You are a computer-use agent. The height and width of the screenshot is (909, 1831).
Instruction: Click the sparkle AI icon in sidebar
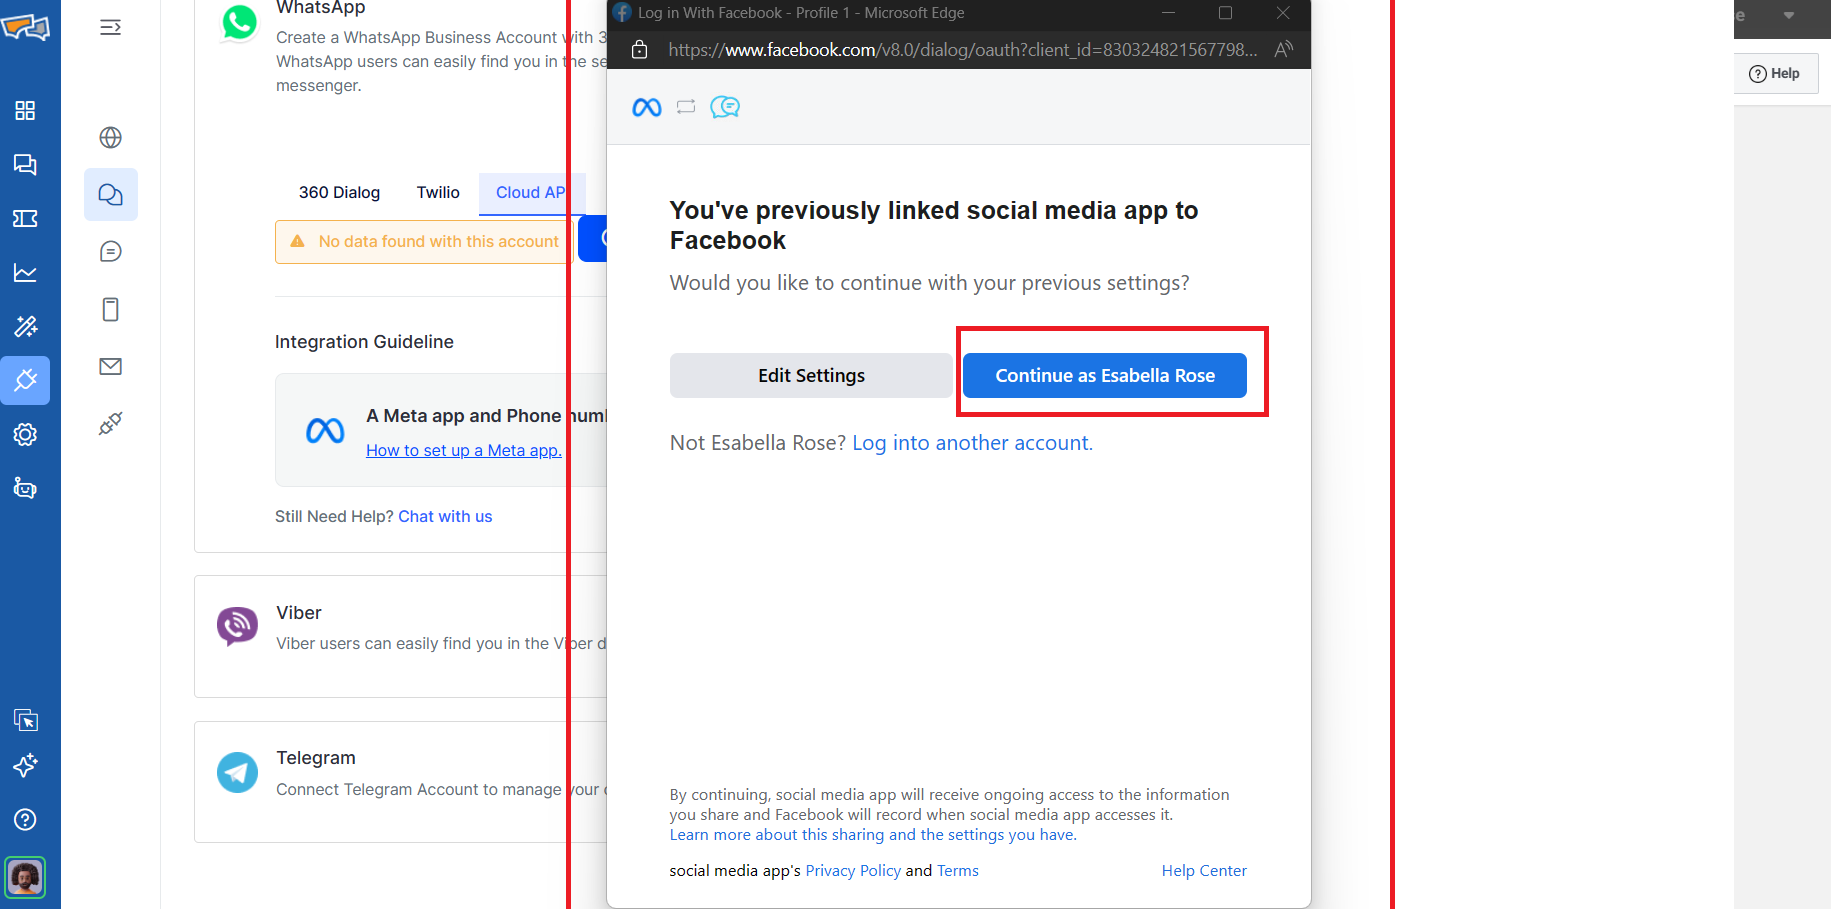(25, 765)
